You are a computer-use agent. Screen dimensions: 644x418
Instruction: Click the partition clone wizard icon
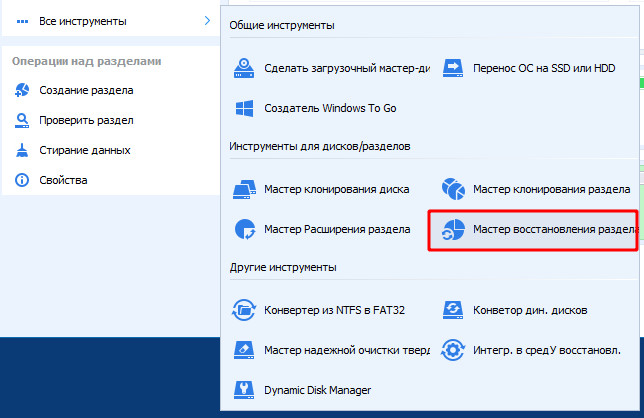point(453,189)
